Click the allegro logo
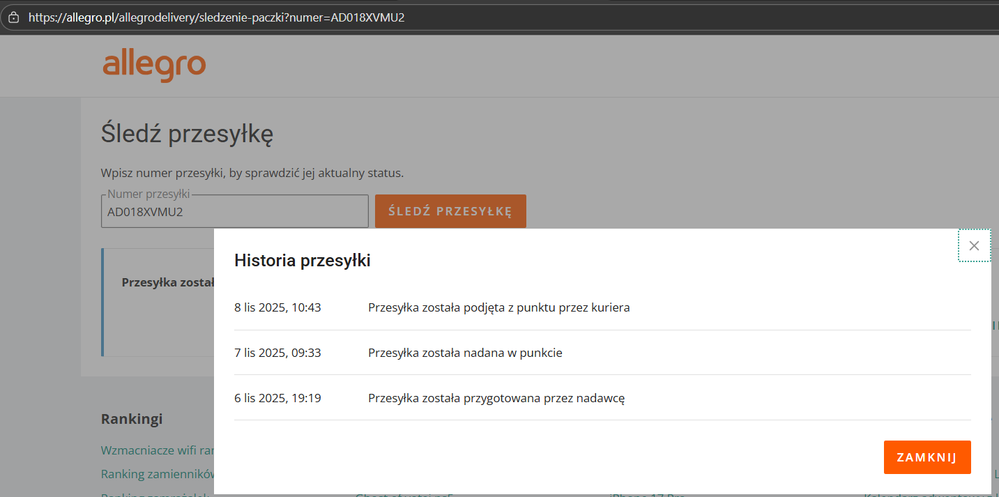Screen dimensions: 999x497 coord(154,66)
